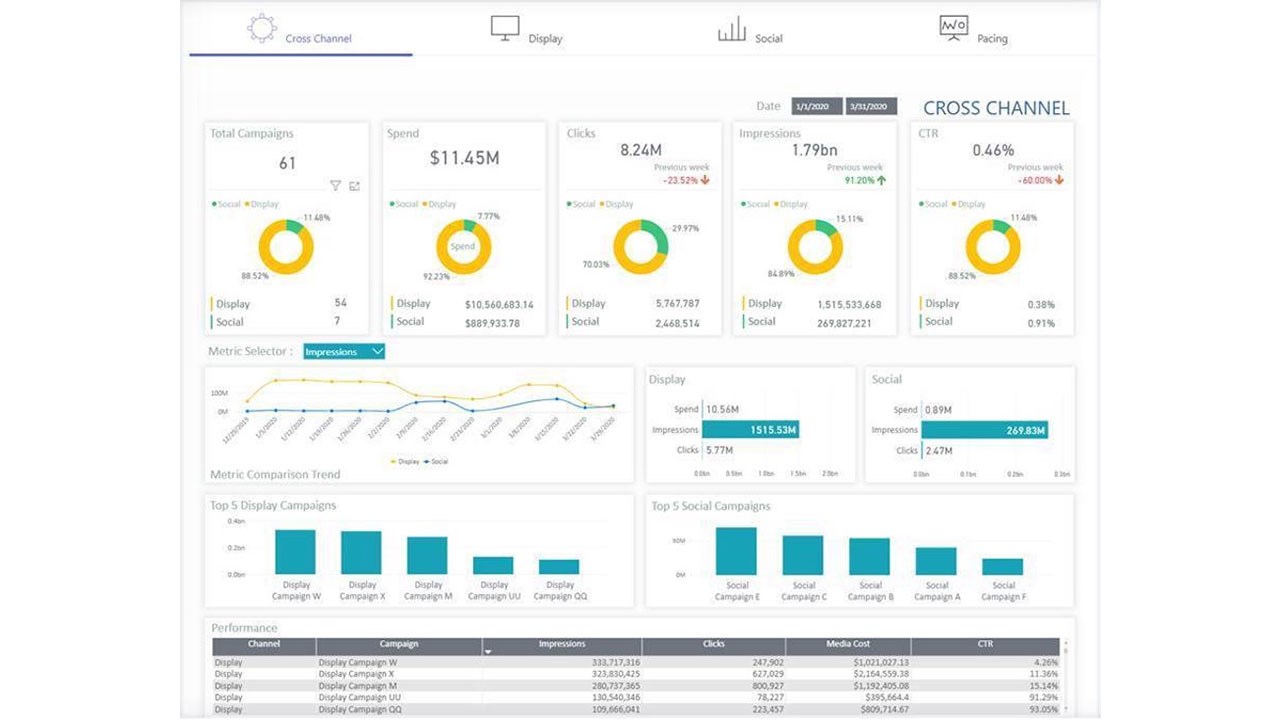
Task: Click the Display Campaign W bar
Action: click(x=295, y=552)
